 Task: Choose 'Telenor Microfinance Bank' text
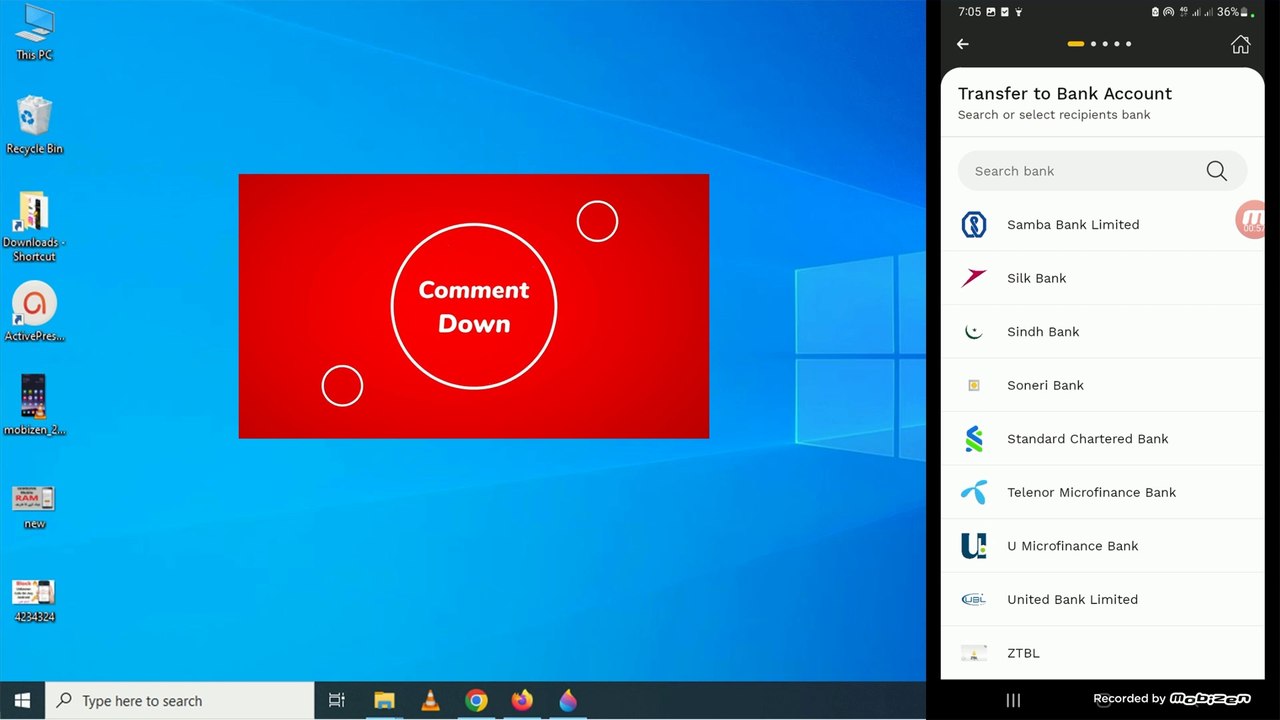pos(1092,492)
